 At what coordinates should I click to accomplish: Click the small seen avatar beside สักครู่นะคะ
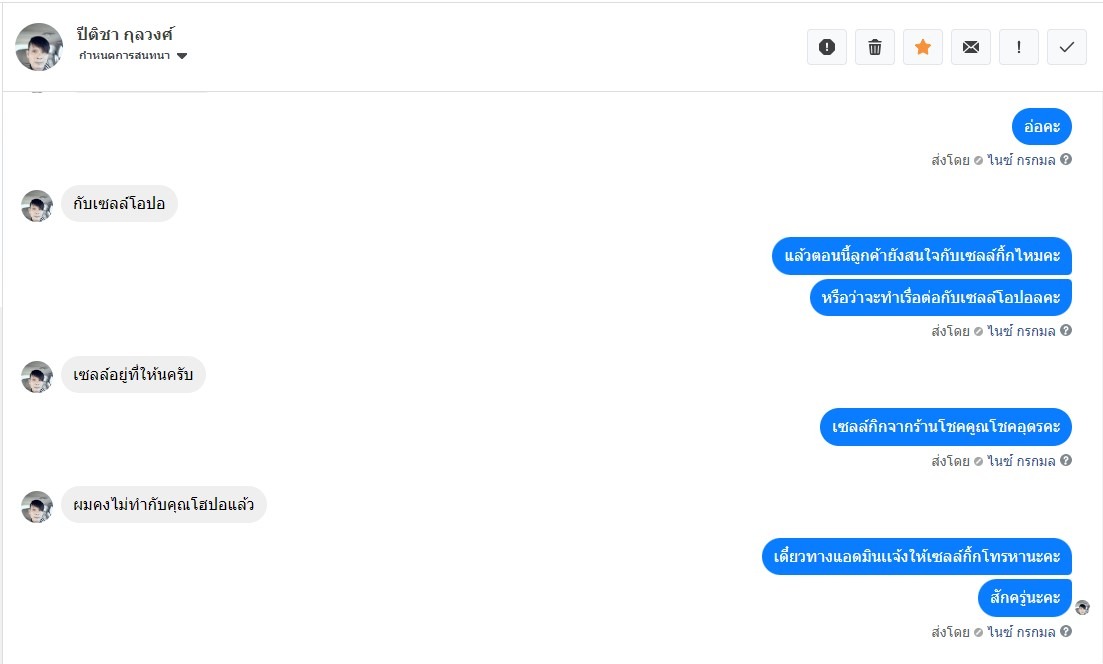[1082, 607]
